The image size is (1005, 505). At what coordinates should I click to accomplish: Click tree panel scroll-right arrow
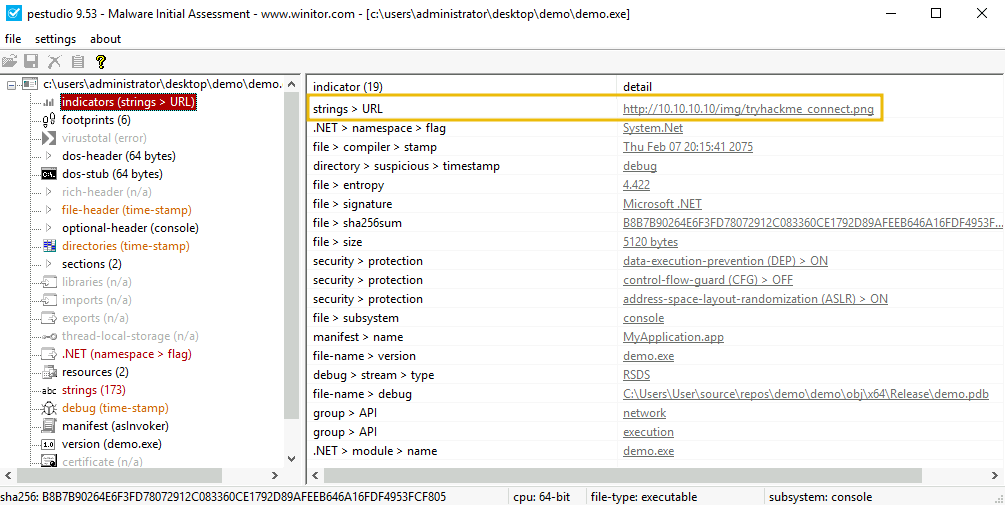pyautogui.click(x=274, y=476)
